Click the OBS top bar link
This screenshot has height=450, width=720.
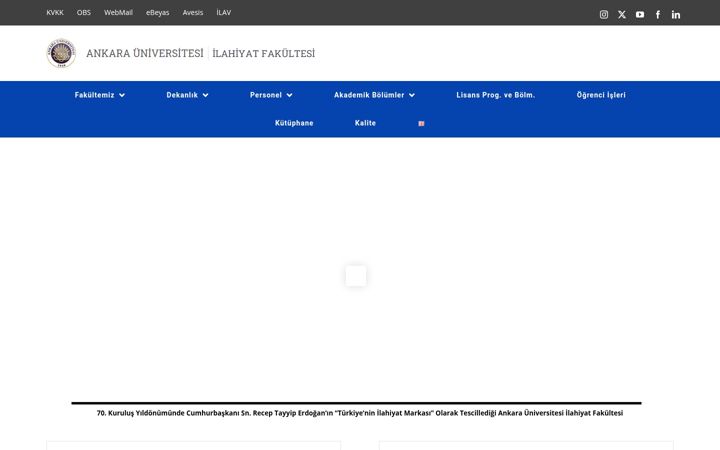(x=84, y=12)
